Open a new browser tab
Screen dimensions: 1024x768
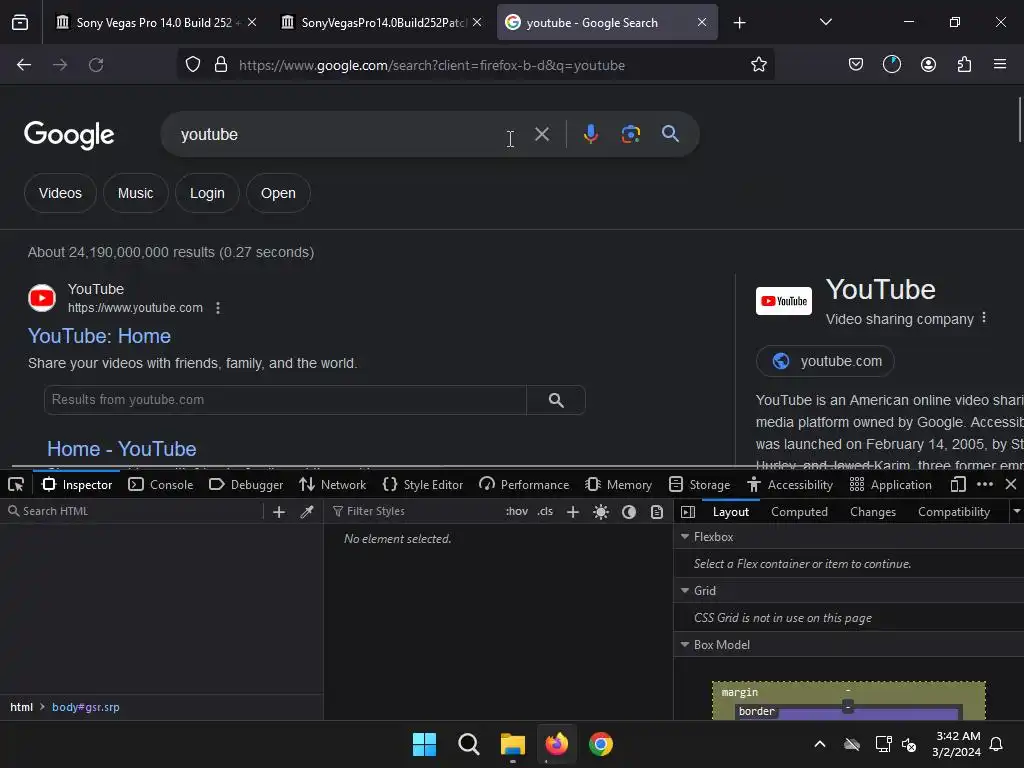tap(739, 23)
